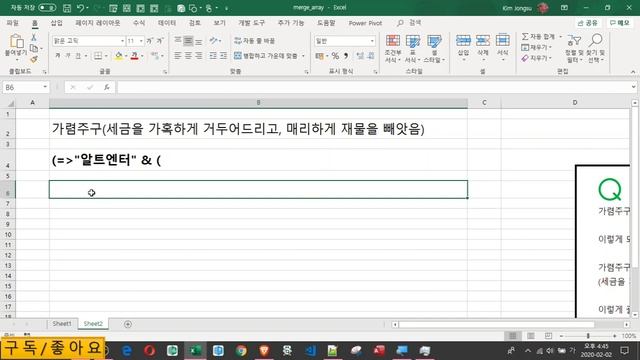
Task: Open the Insert (삽입) ribbon tab
Action: point(56,23)
